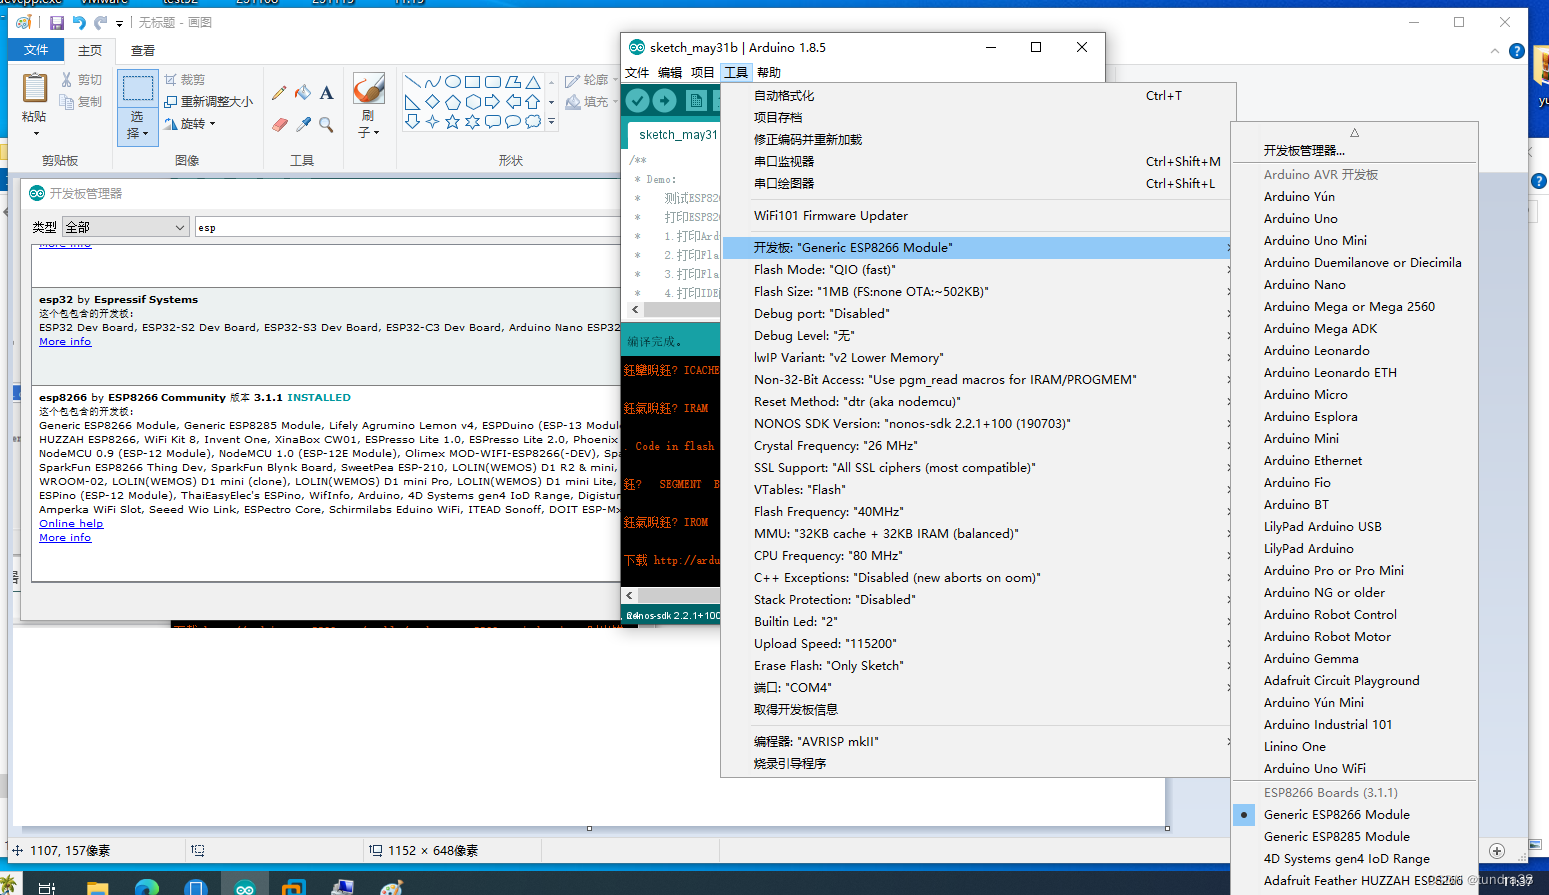Viewport: 1549px width, 895px height.
Task: Select the Pencil tool in Paint
Action: pyautogui.click(x=279, y=93)
